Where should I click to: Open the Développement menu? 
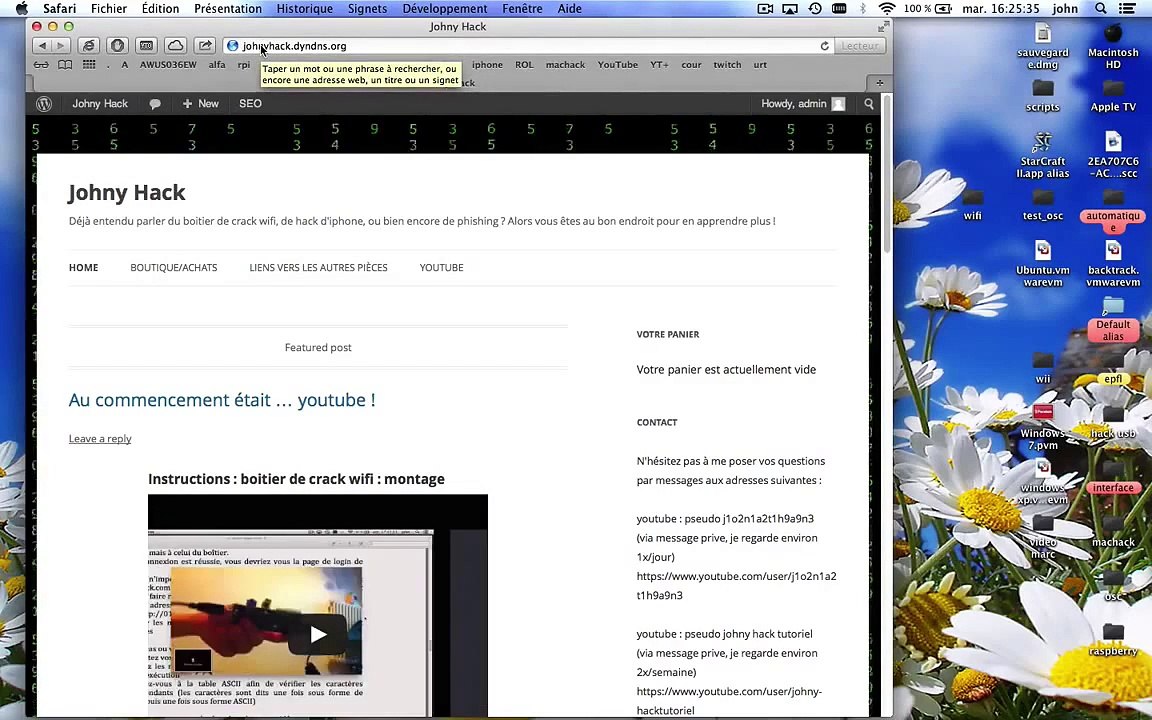444,8
